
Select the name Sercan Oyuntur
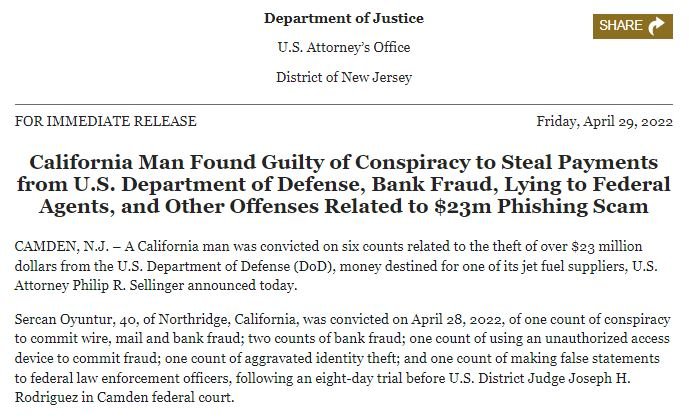[63, 319]
